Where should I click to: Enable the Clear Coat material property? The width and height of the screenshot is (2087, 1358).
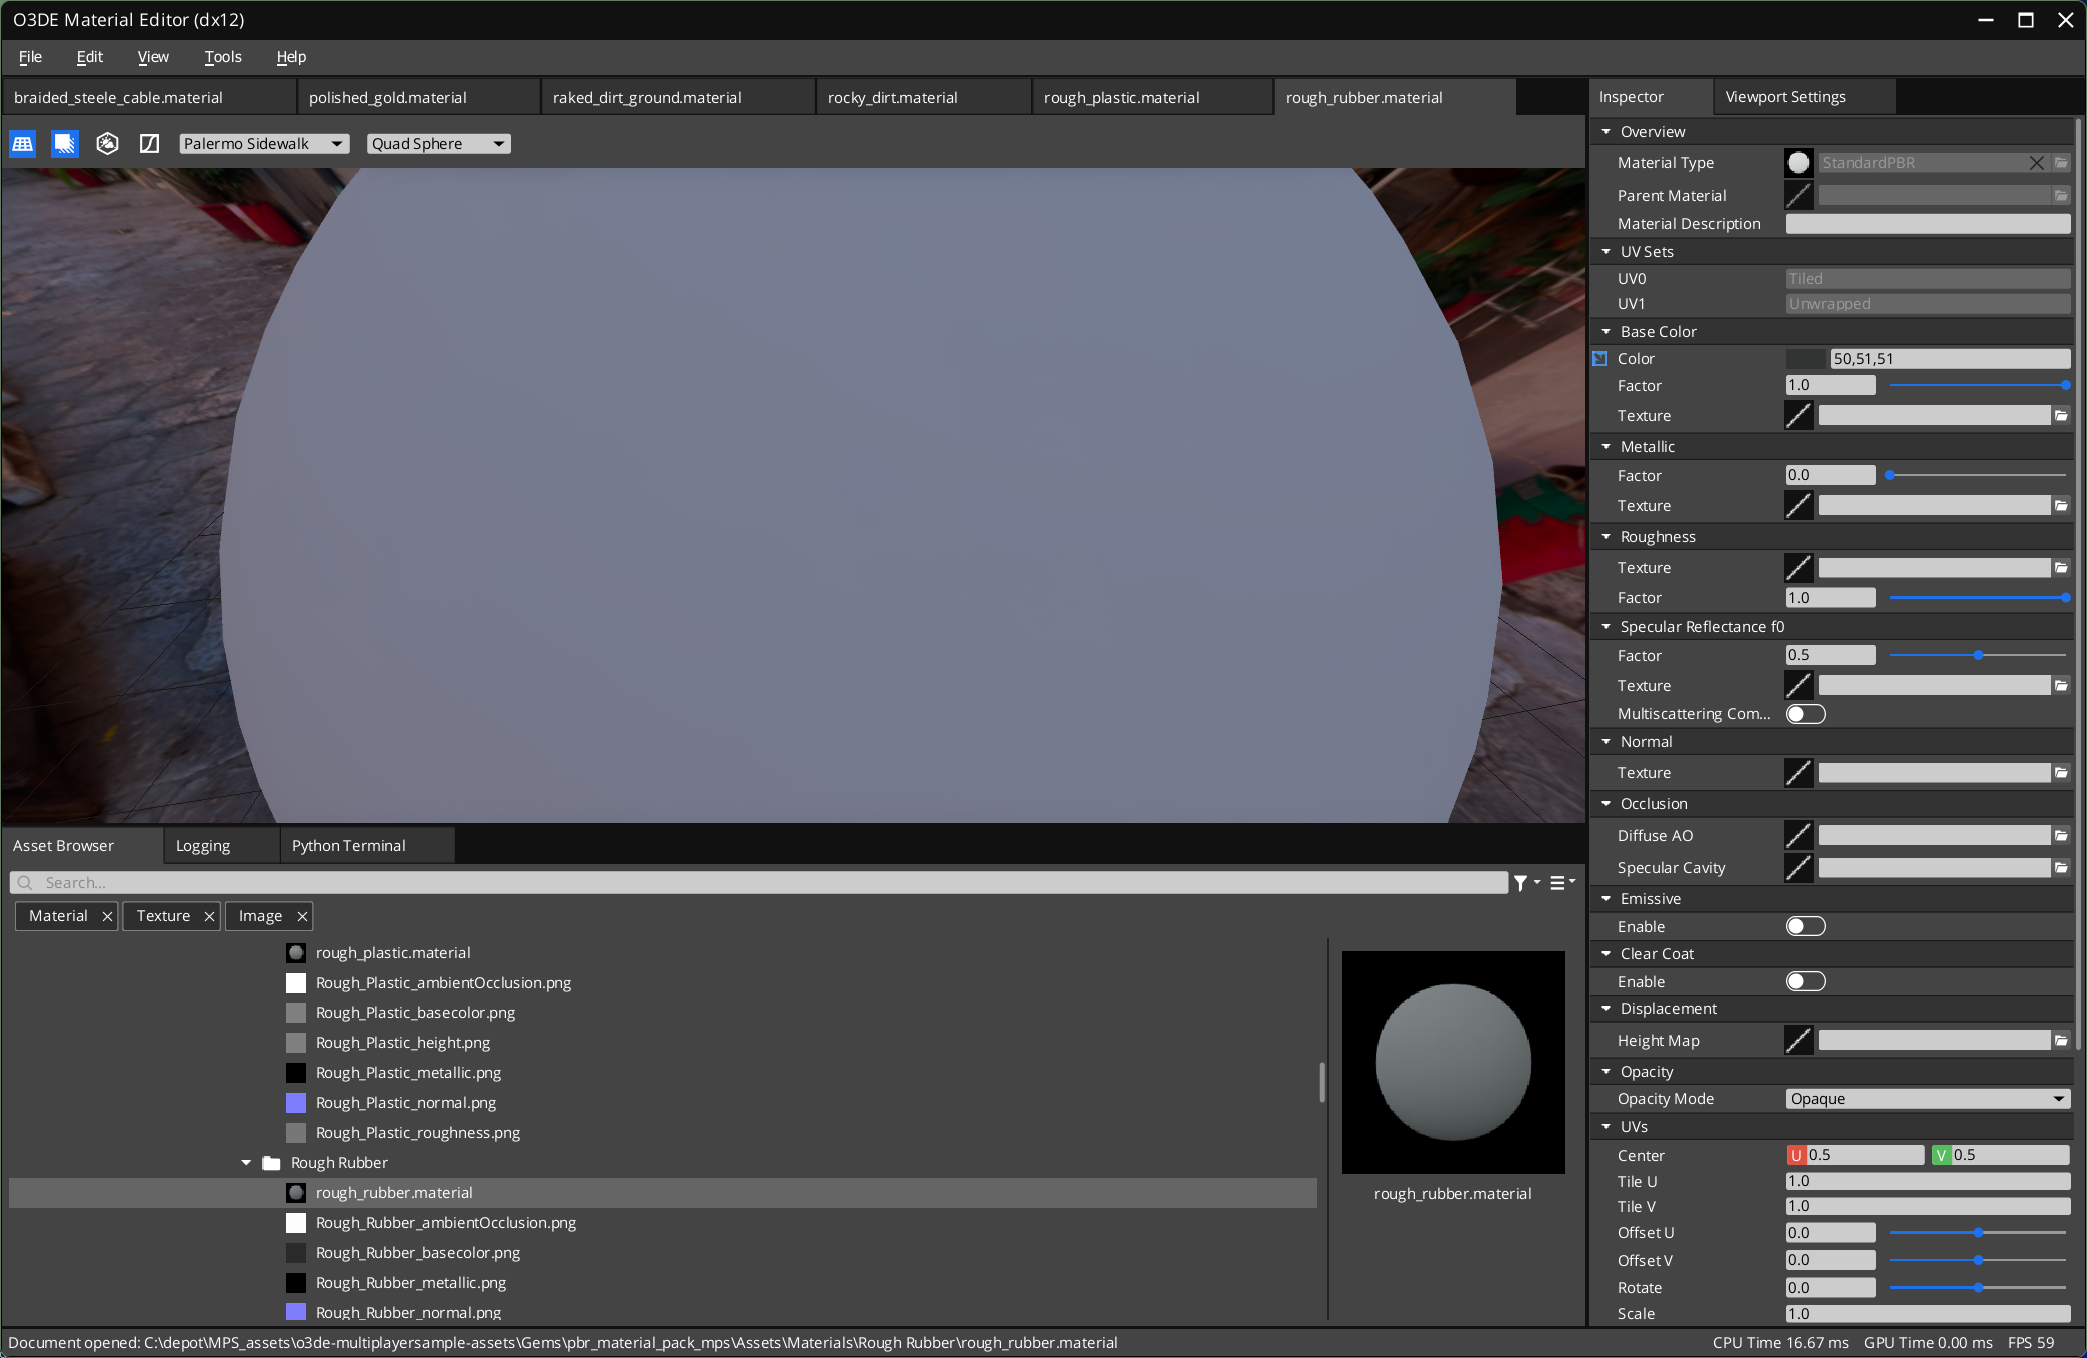[1805, 981]
